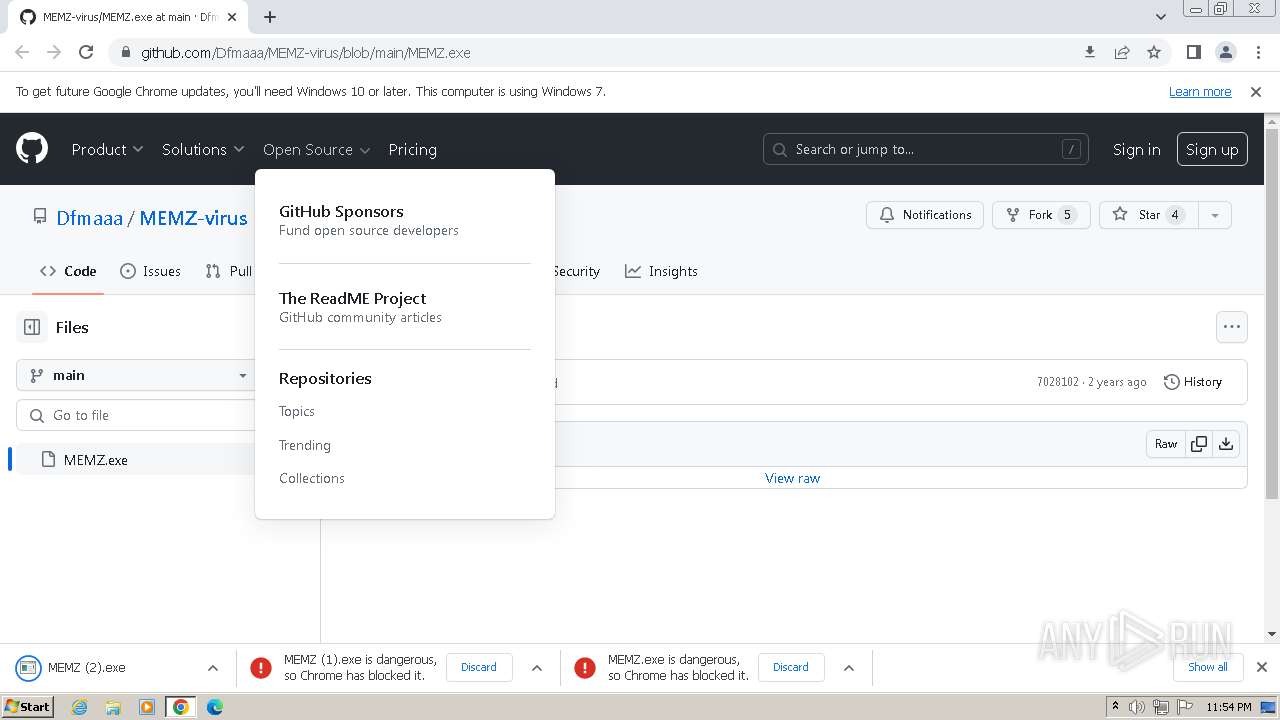1280x720 pixels.
Task: Open Microsoft Edge from taskbar
Action: tap(215, 707)
